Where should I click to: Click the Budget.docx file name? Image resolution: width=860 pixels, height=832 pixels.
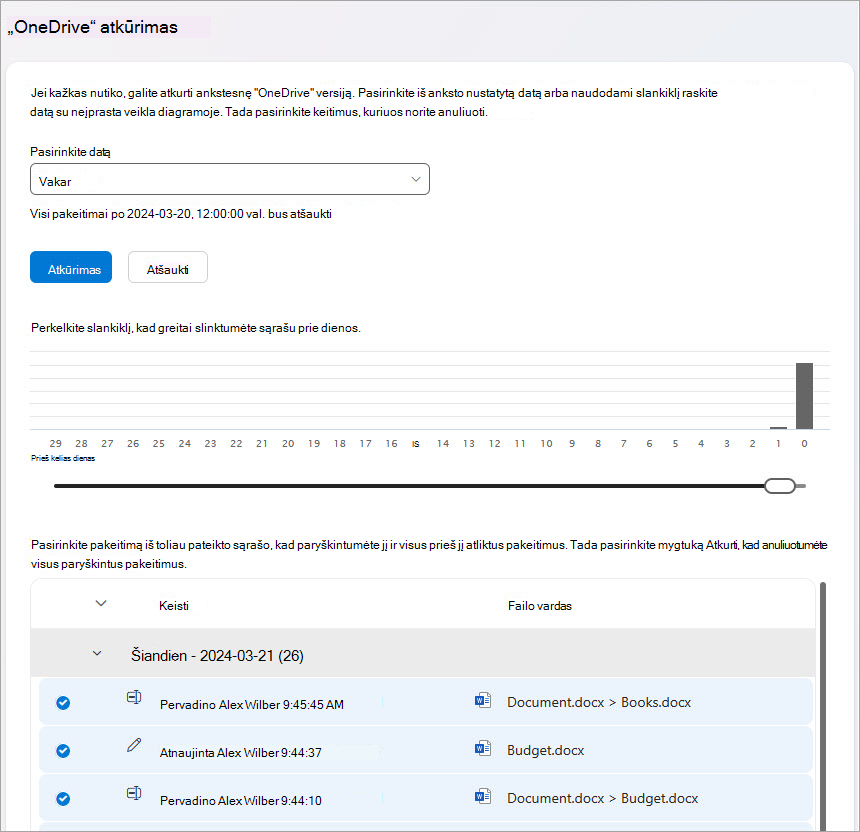pyautogui.click(x=546, y=750)
